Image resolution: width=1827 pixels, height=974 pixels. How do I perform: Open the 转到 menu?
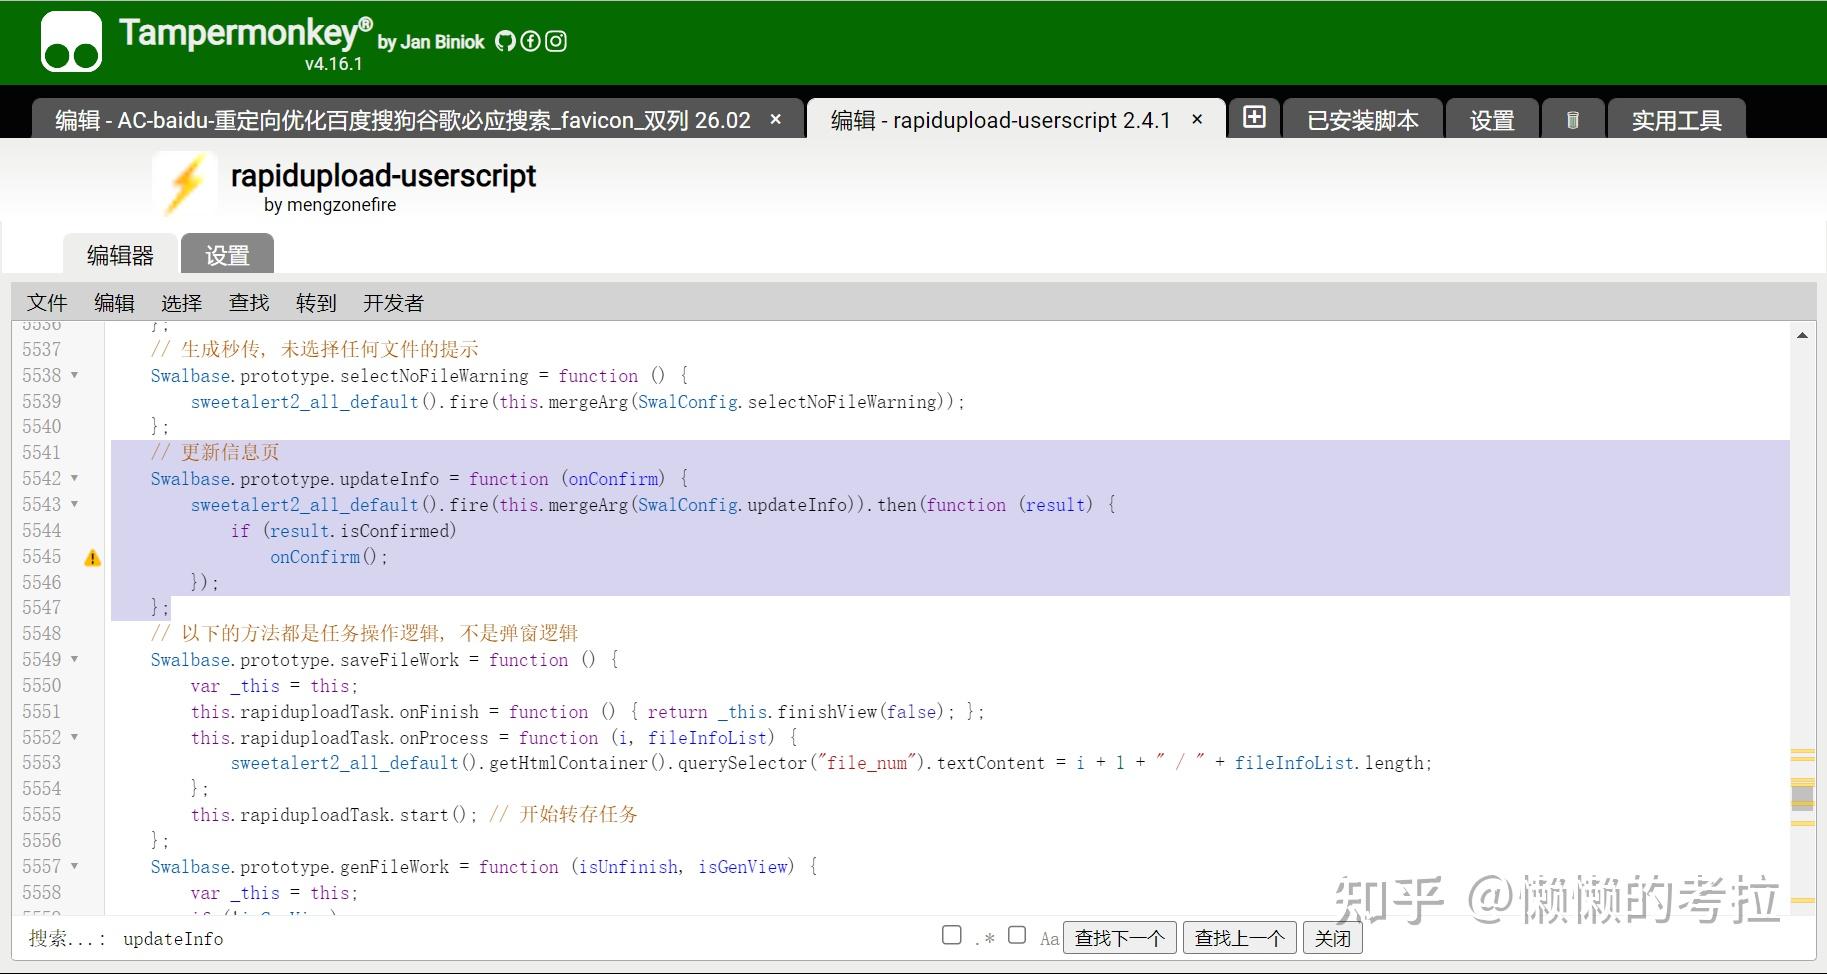point(316,303)
